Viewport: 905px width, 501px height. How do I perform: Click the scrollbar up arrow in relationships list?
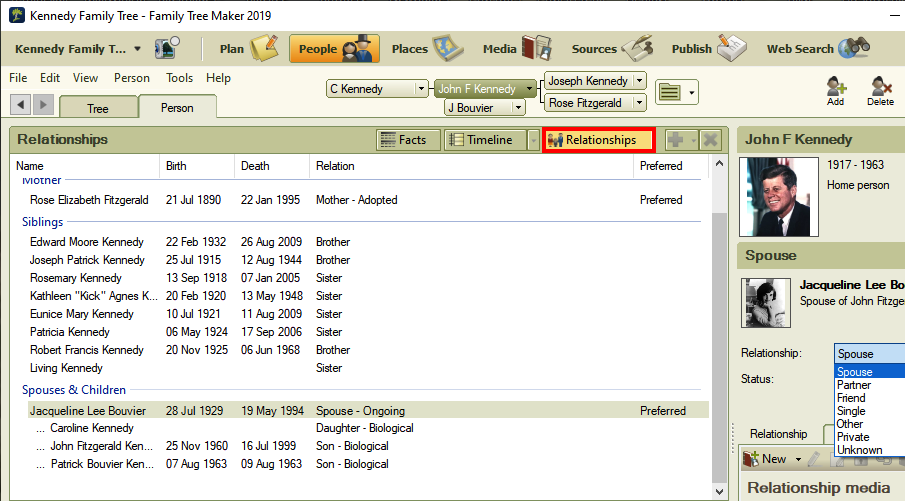tap(719, 163)
